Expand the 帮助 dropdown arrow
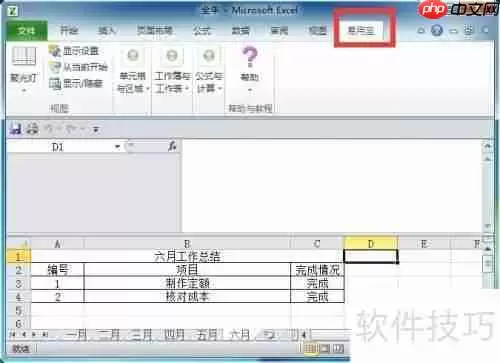The height and width of the screenshot is (363, 500). coord(250,90)
